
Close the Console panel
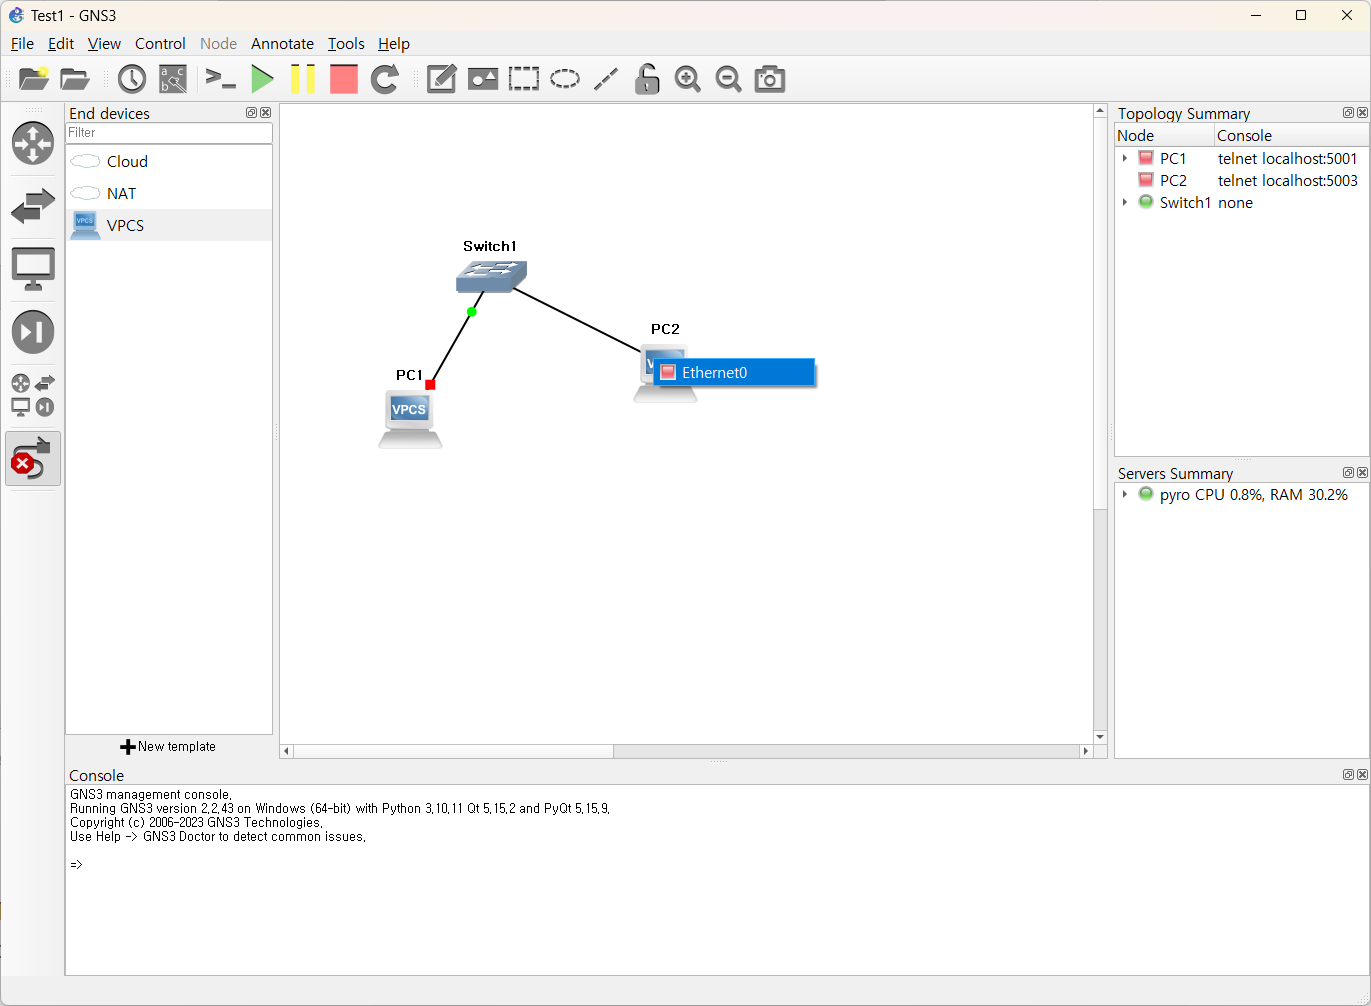pos(1362,774)
